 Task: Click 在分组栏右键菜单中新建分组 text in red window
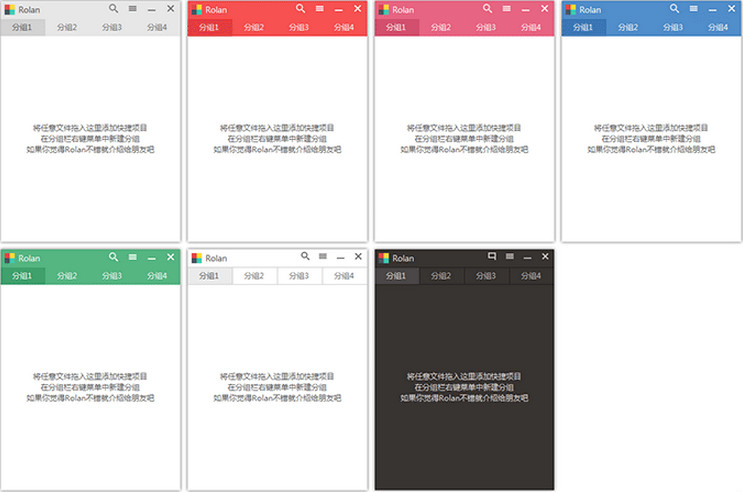[x=277, y=139]
